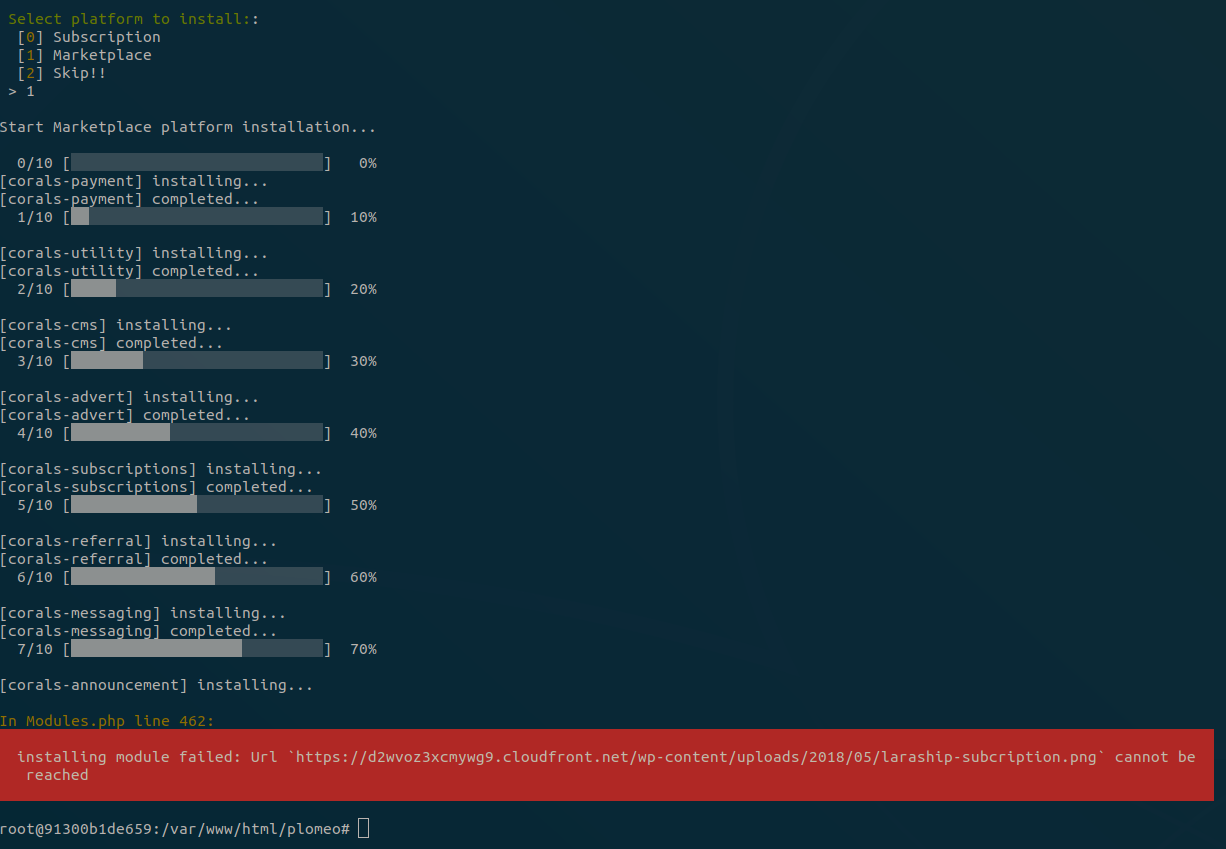Viewport: 1226px width, 849px height.
Task: Click "In Modules.php line 462:" text
Action: [x=107, y=721]
